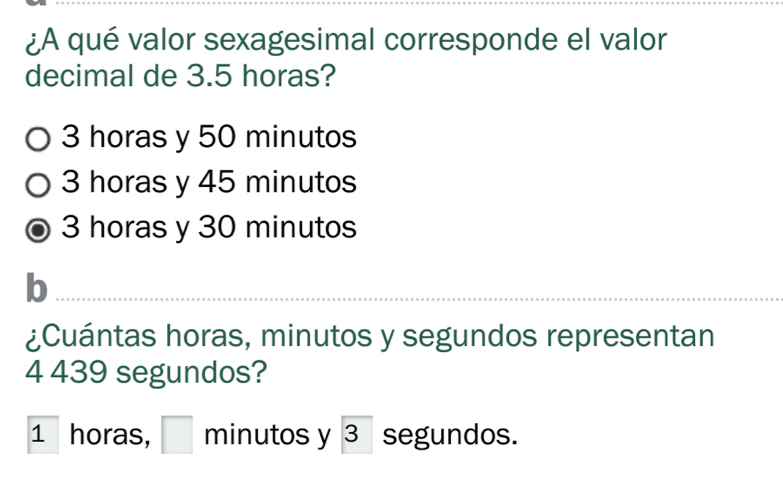Viewport: 783px width, 481px height.
Task: Click the section letter "b" heading
Action: (36, 288)
